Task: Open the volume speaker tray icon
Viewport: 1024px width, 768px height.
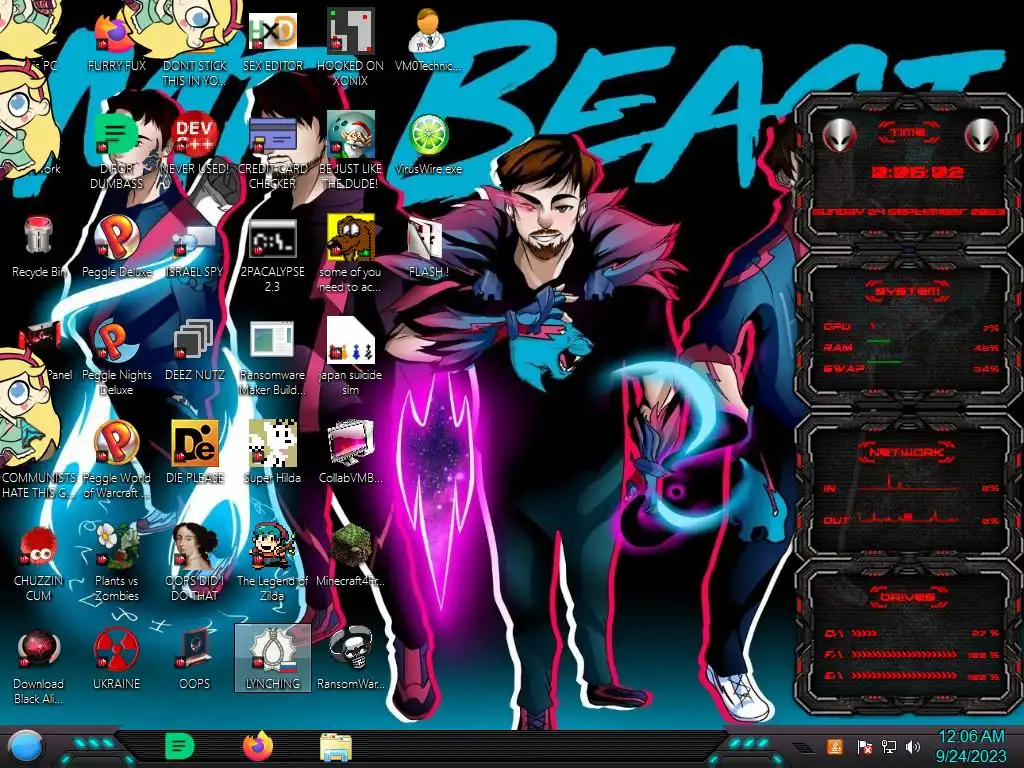Action: point(913,746)
